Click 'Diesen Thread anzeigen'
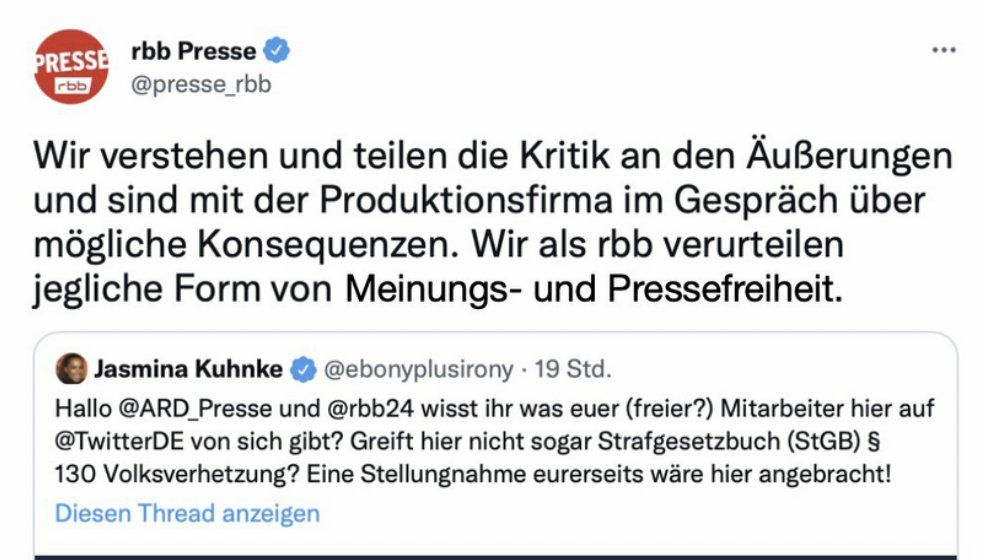Screen dimensions: 984x560 (x=187, y=513)
